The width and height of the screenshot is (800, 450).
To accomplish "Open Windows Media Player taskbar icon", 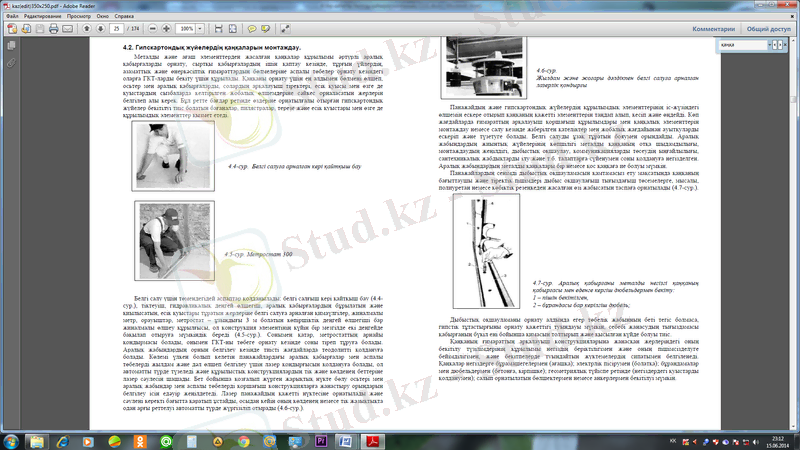I will [88, 441].
